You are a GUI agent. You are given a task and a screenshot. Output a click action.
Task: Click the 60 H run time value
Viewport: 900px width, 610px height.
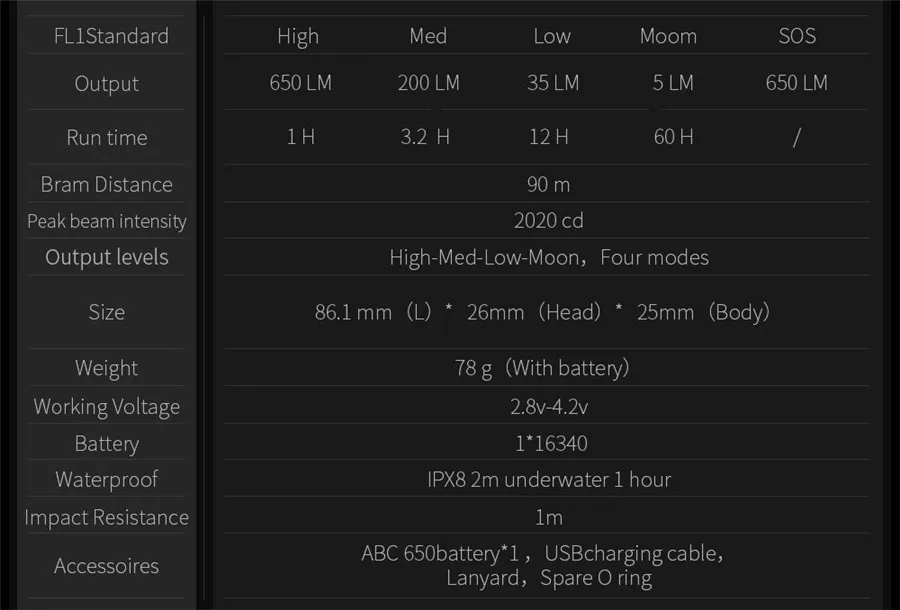click(x=673, y=137)
